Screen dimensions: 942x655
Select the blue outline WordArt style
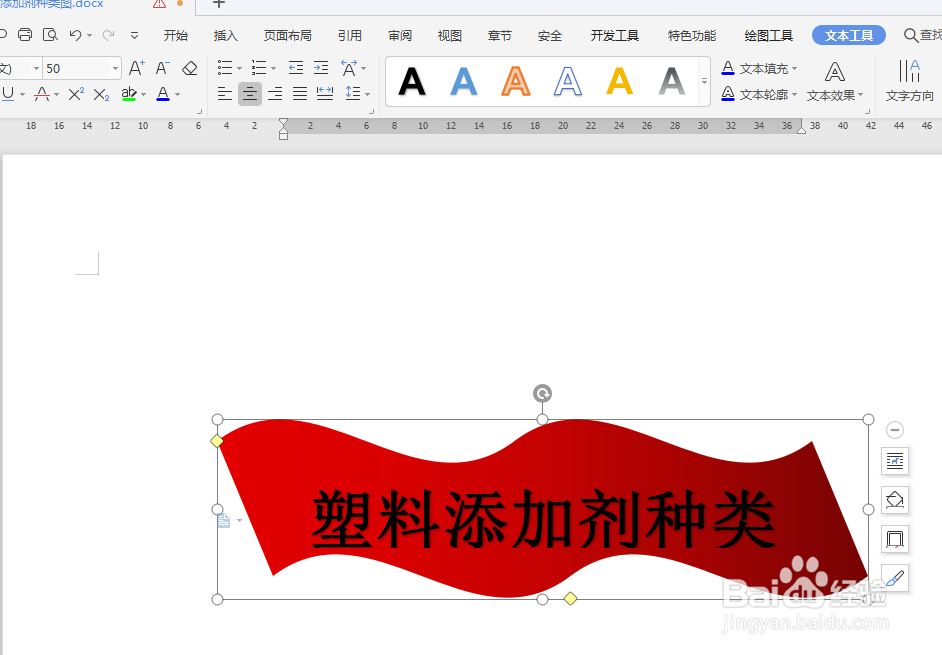[568, 81]
